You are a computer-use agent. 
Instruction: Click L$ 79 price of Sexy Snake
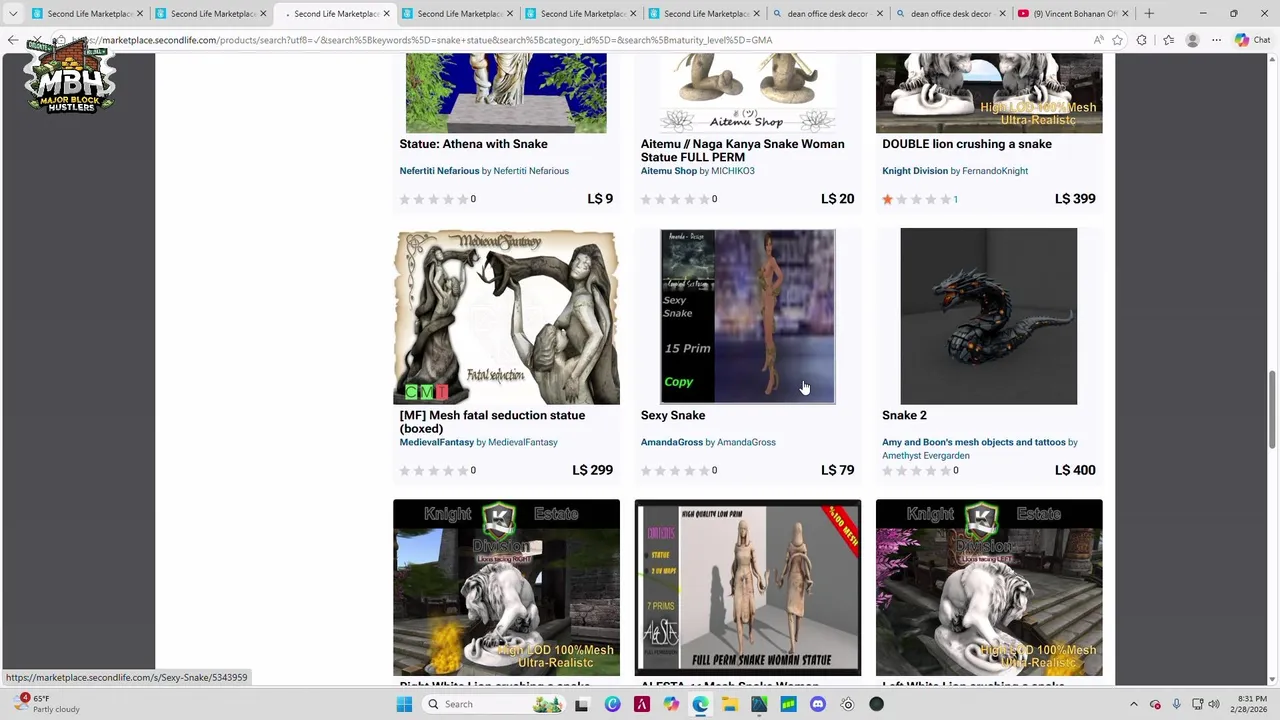[x=837, y=470]
